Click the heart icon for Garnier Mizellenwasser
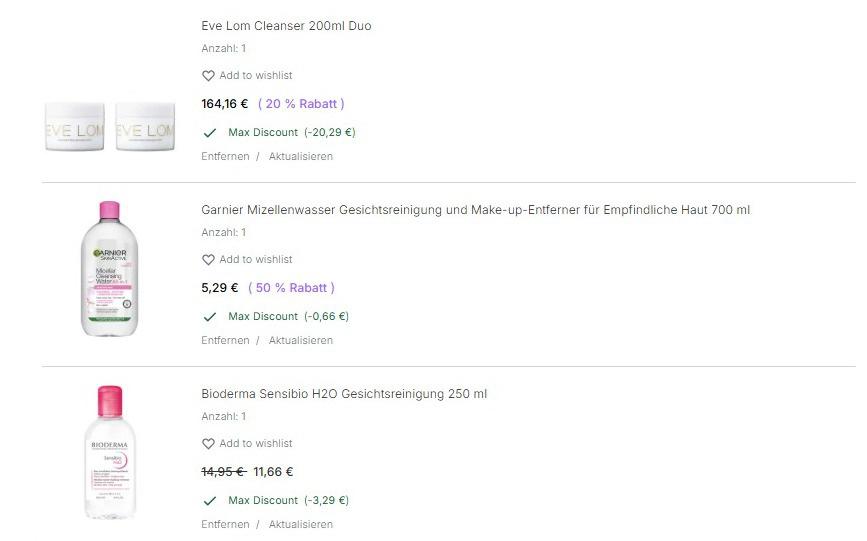 (208, 260)
